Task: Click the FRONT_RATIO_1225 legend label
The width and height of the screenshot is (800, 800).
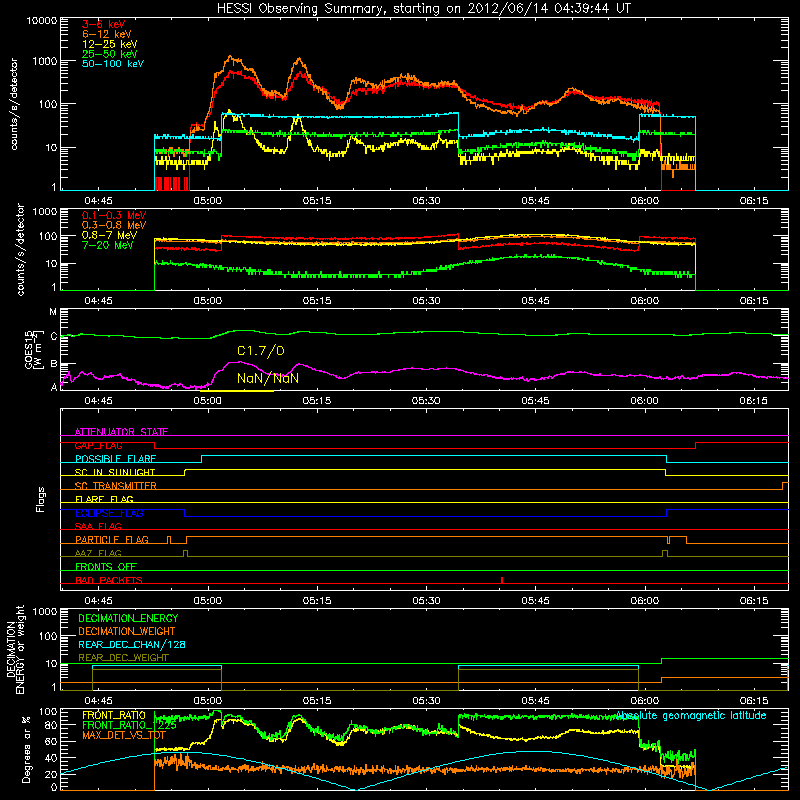Action: [129, 725]
